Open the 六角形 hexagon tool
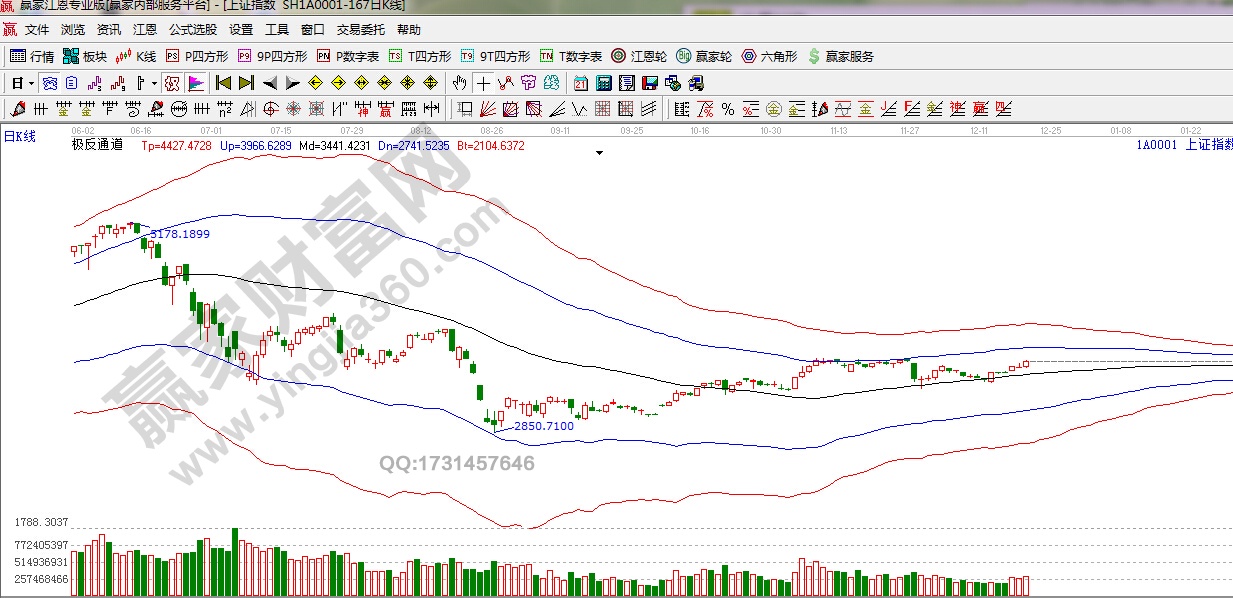 tap(769, 56)
